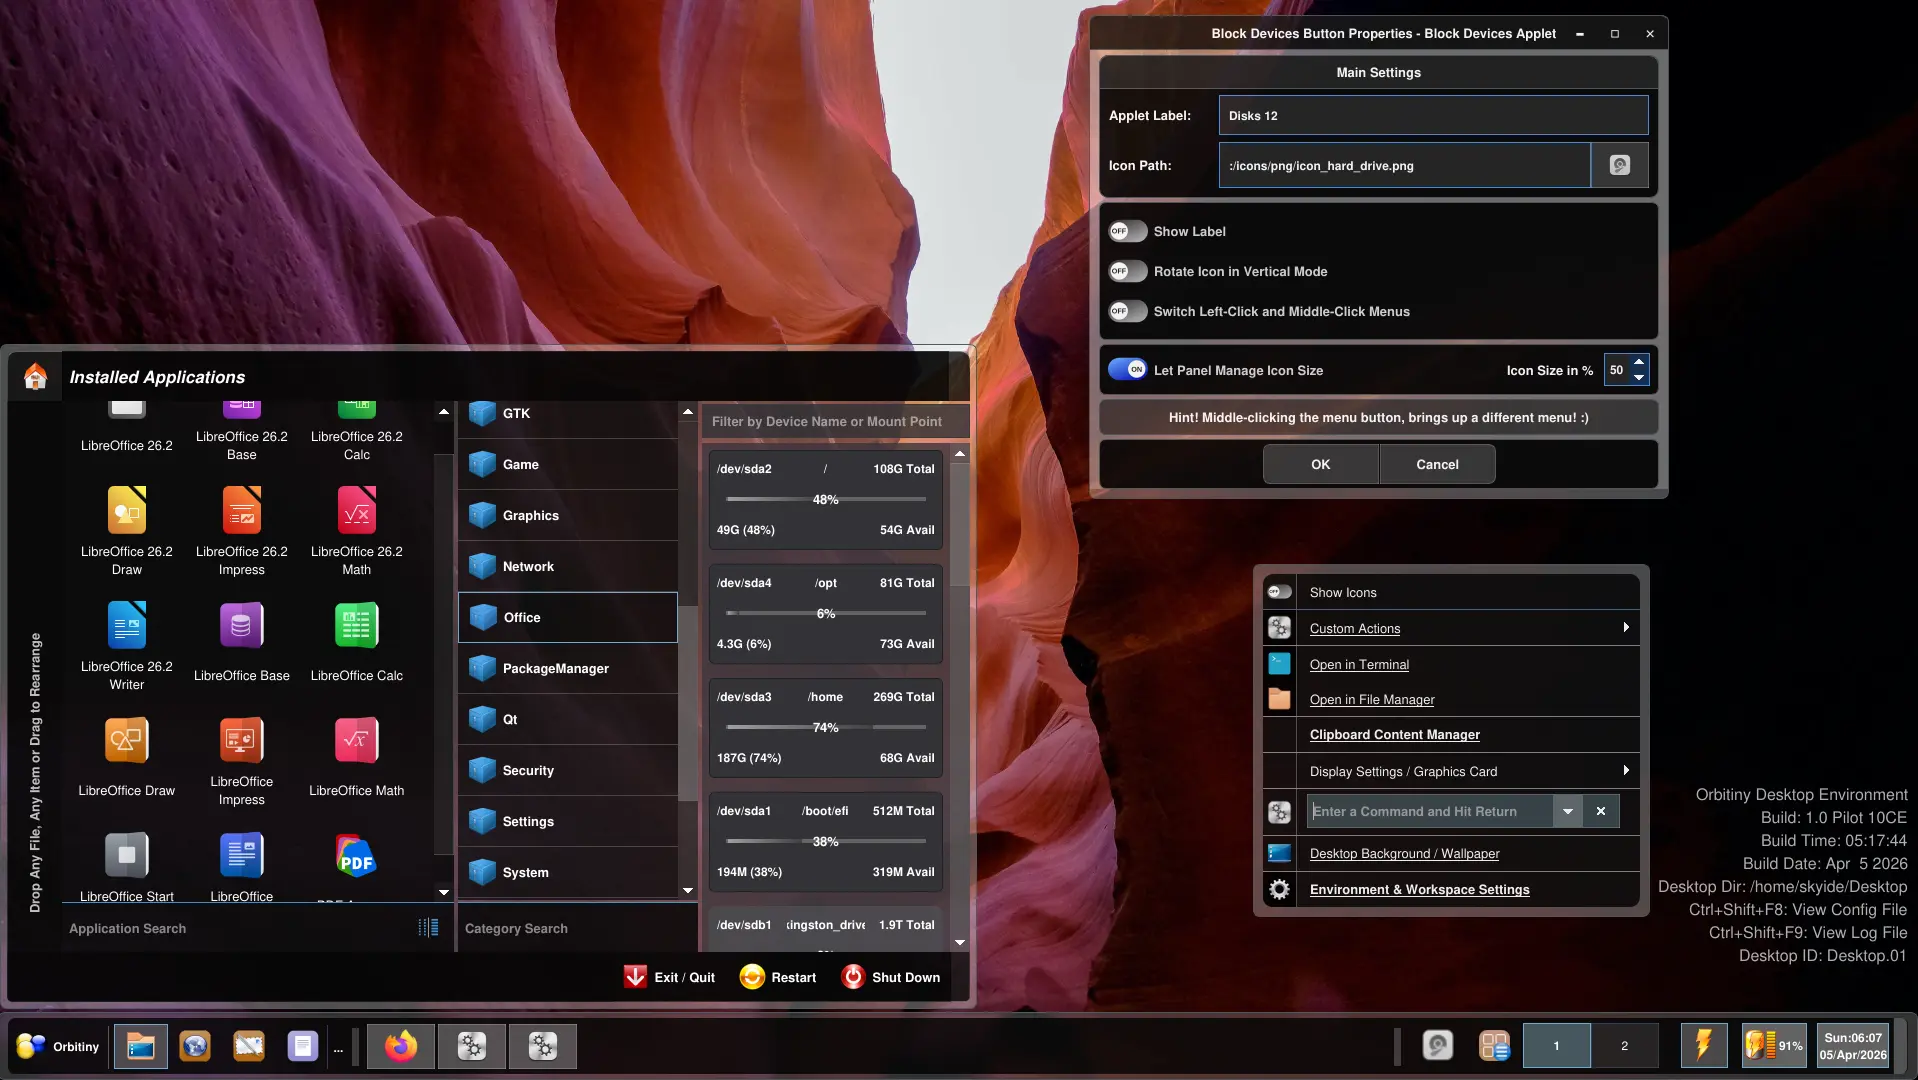1918x1080 pixels.
Task: Click the Firefox icon in taskbar
Action: click(x=401, y=1046)
